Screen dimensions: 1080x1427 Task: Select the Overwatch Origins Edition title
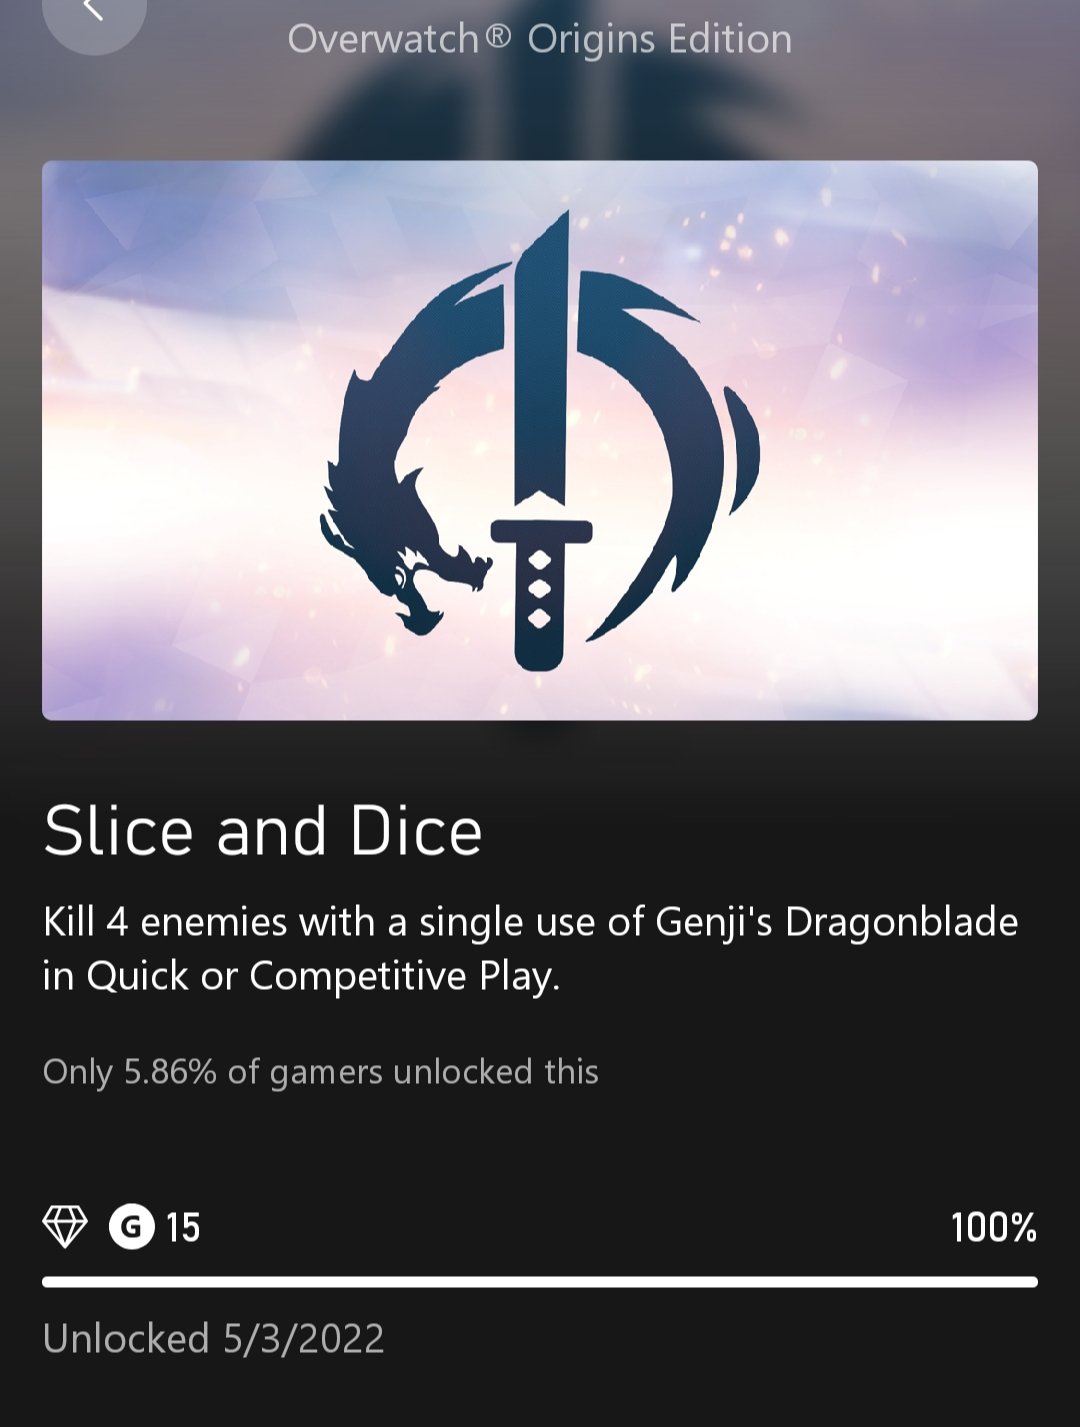click(x=540, y=40)
